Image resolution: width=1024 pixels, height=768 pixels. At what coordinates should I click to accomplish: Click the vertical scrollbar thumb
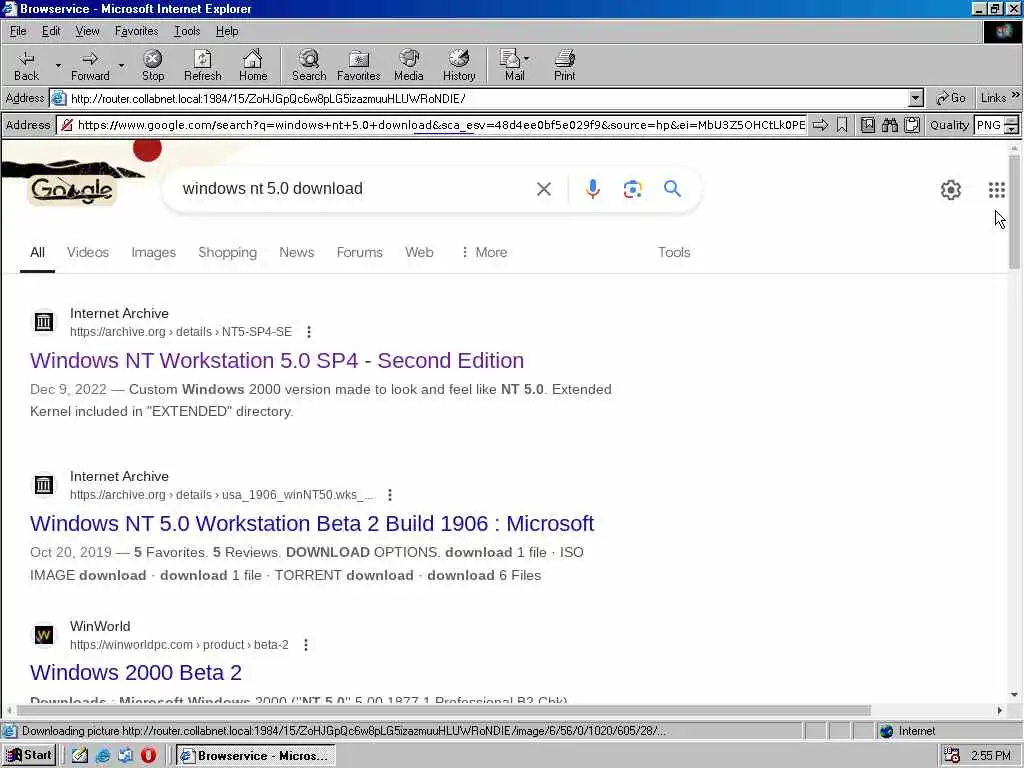click(x=1014, y=212)
